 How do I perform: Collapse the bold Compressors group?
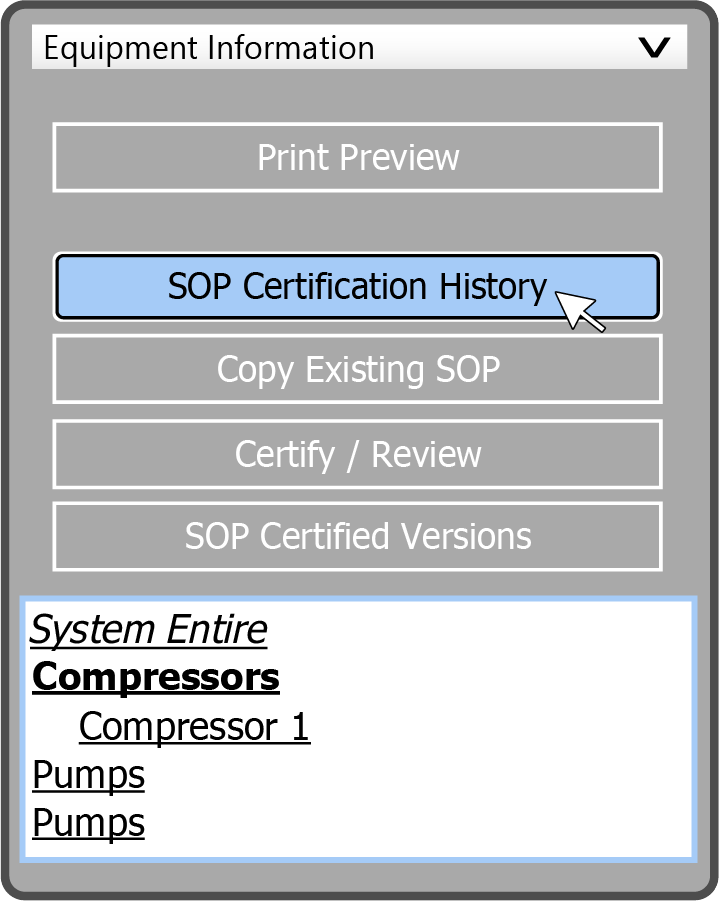coord(156,678)
